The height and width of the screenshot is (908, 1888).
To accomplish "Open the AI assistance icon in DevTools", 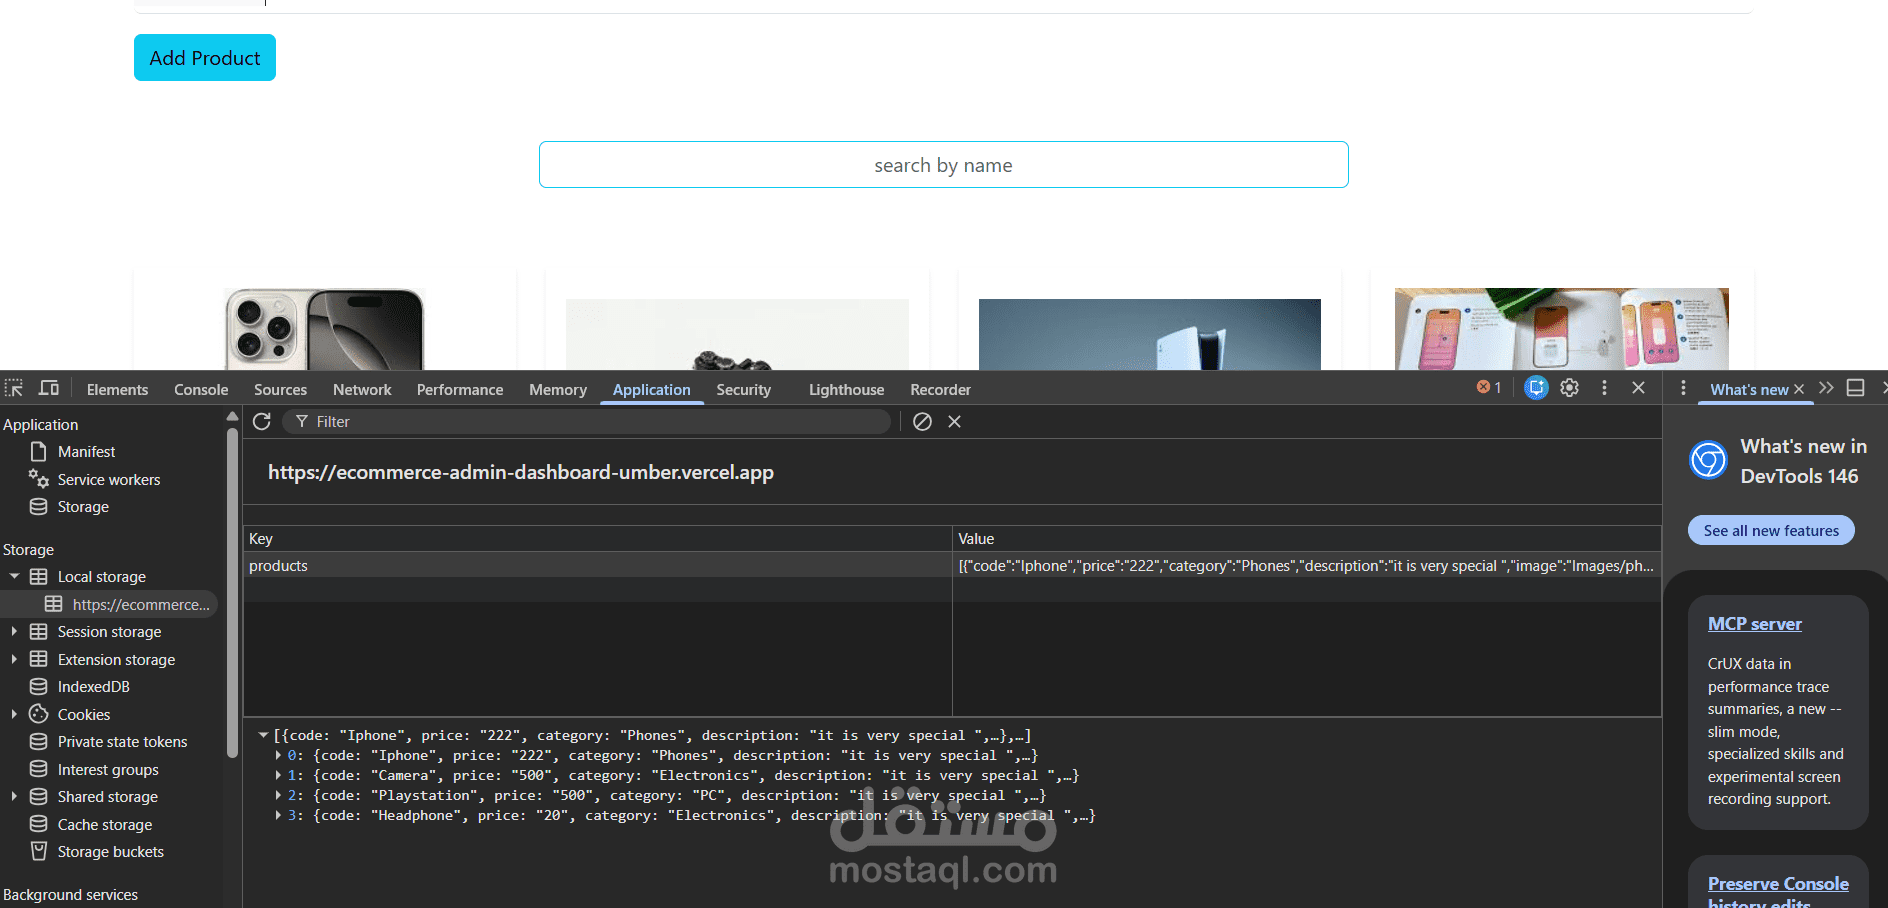I will pyautogui.click(x=1536, y=388).
